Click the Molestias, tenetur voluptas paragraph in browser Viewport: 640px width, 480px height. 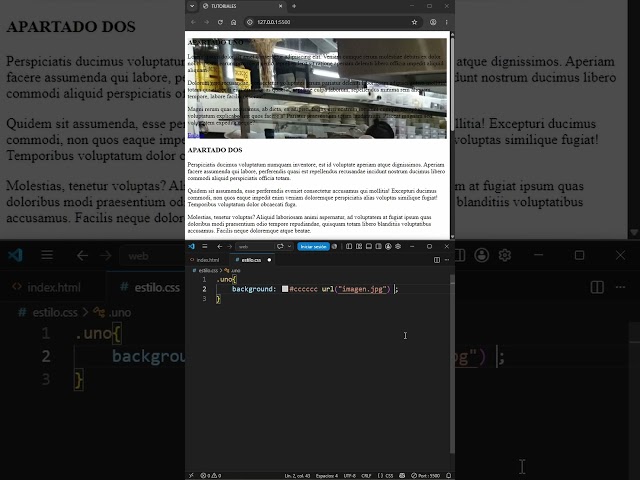[x=309, y=224]
